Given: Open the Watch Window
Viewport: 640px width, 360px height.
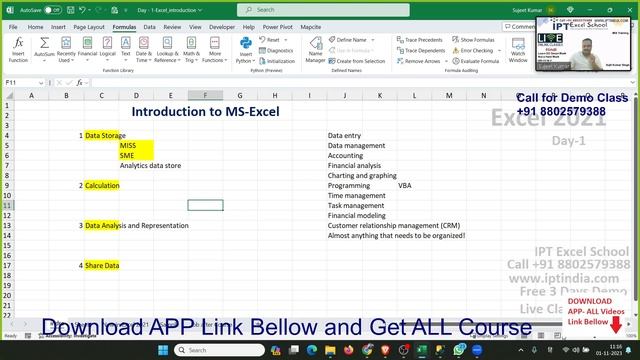Looking at the screenshot, I should click(x=518, y=49).
